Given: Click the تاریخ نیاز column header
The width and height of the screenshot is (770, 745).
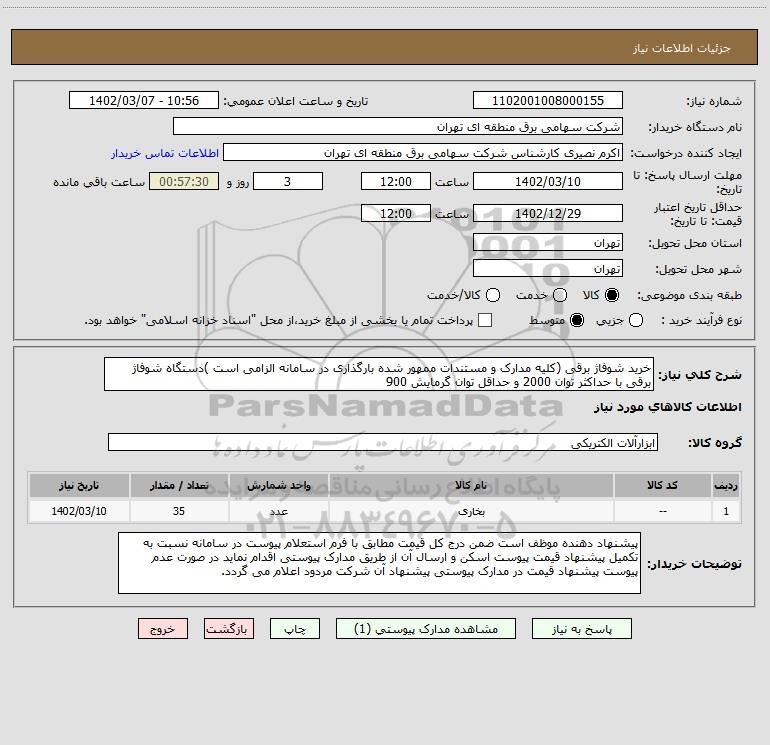Looking at the screenshot, I should click(79, 485).
